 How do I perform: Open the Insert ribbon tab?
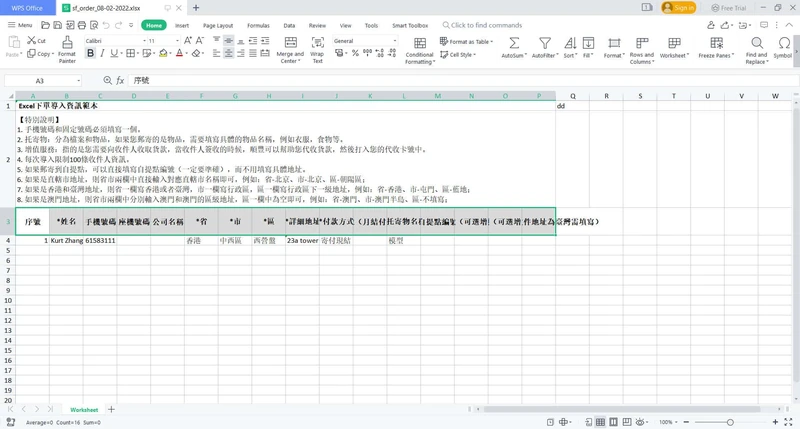[182, 26]
